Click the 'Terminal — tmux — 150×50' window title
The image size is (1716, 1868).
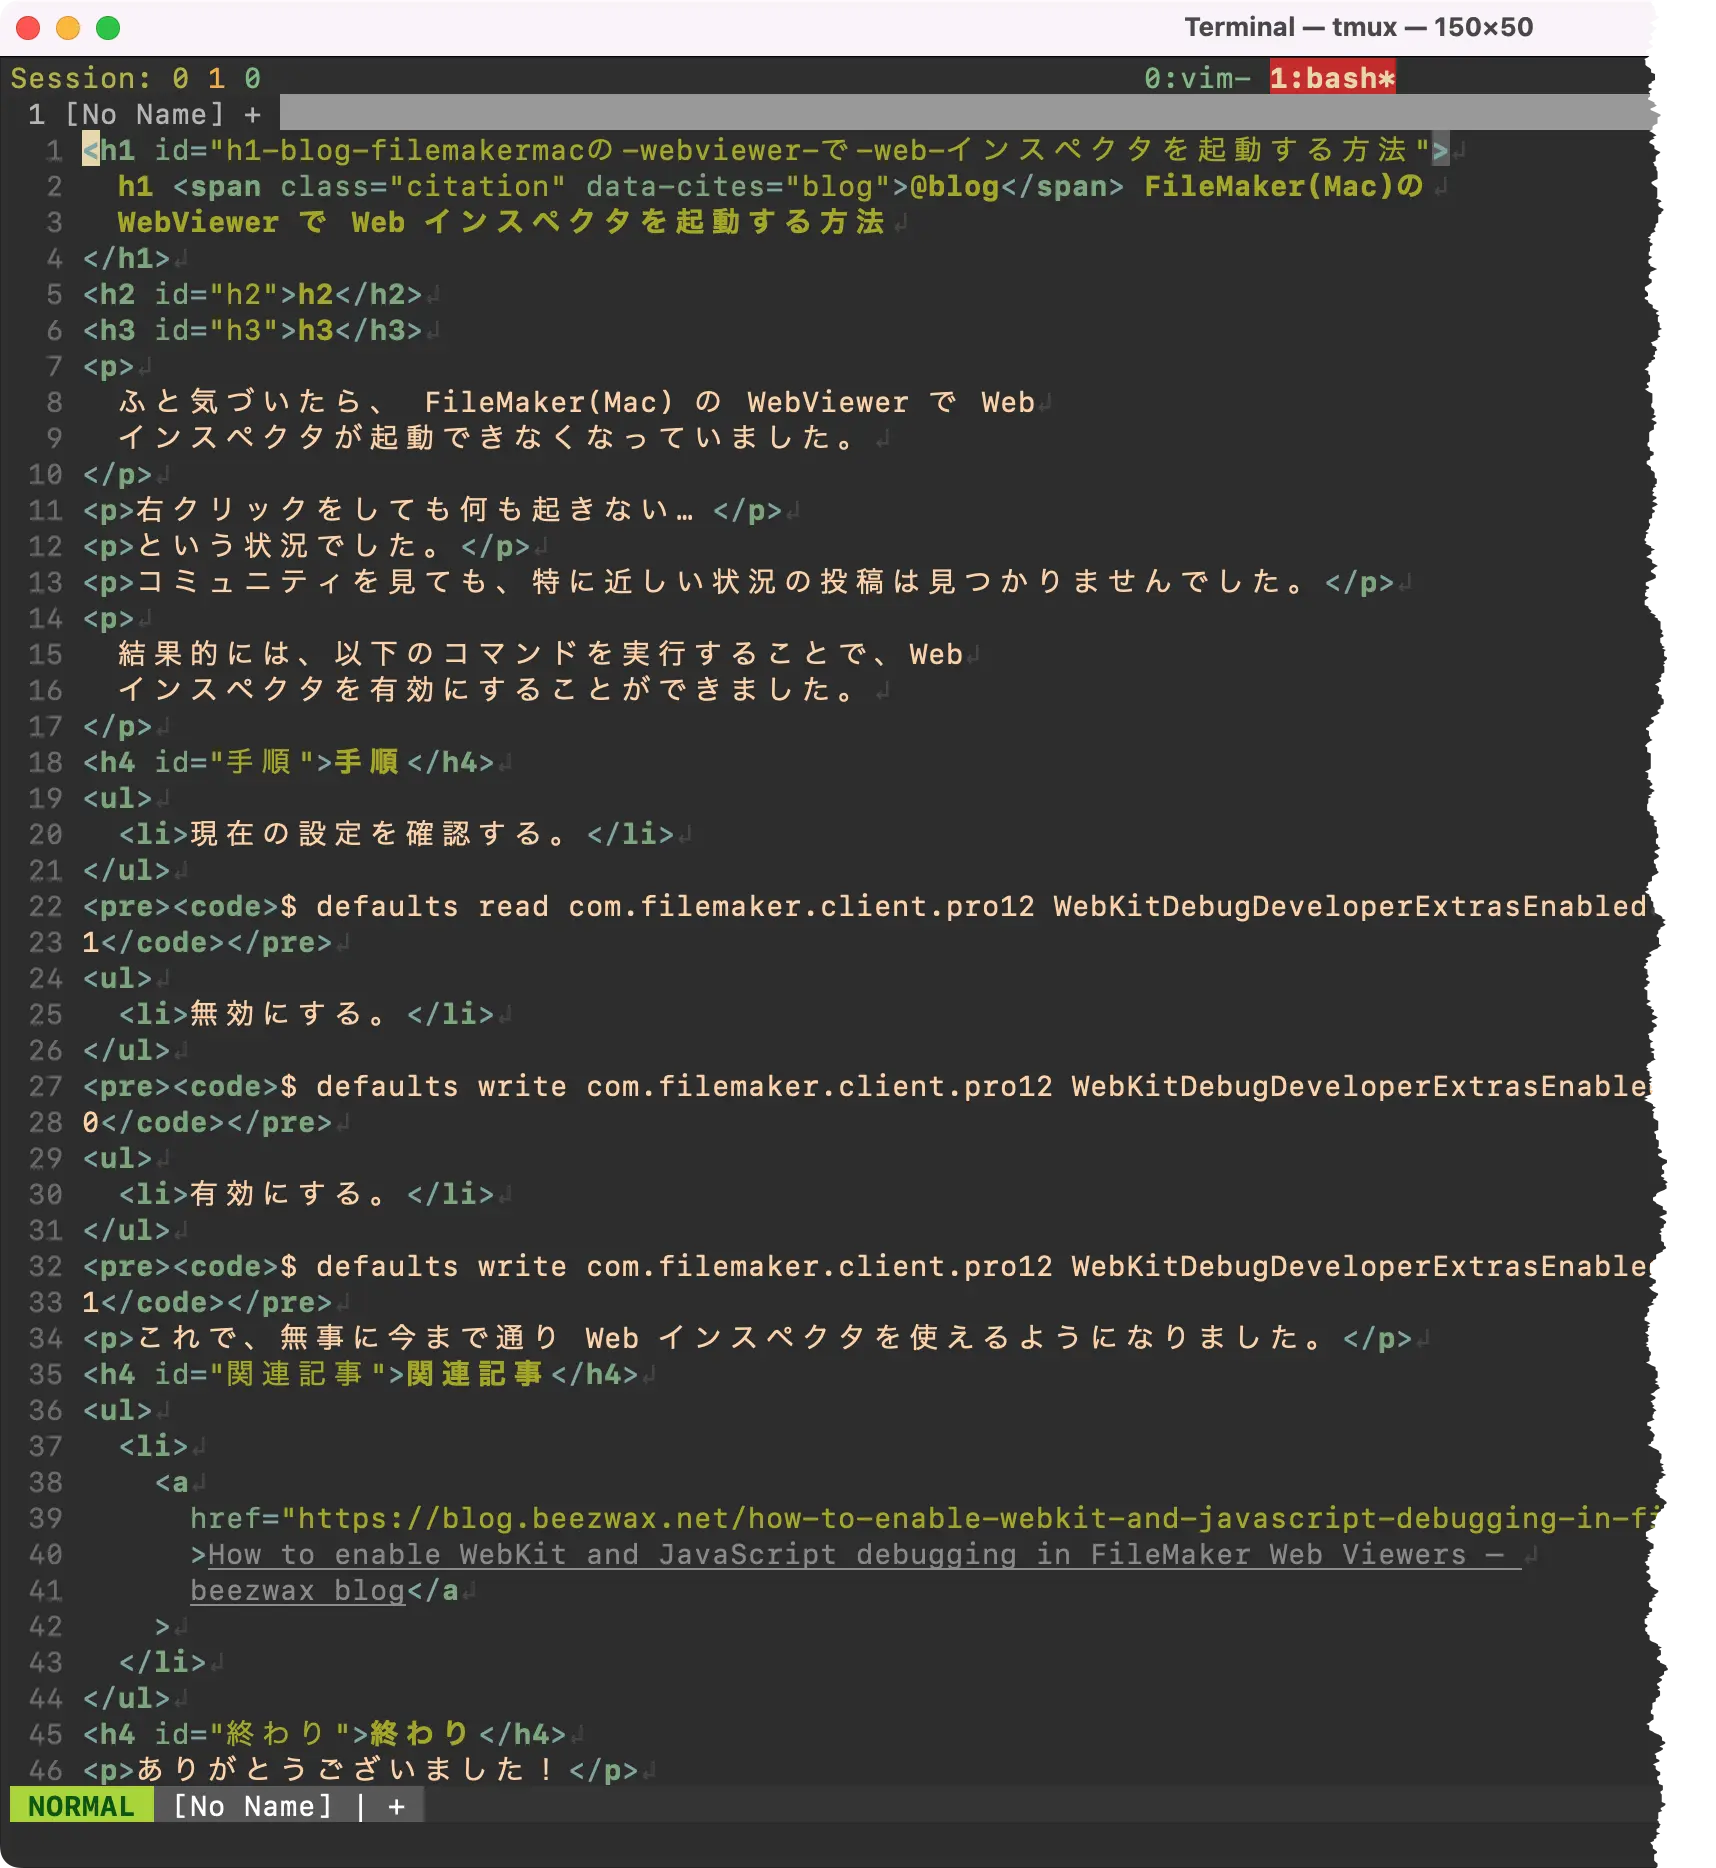[1358, 27]
